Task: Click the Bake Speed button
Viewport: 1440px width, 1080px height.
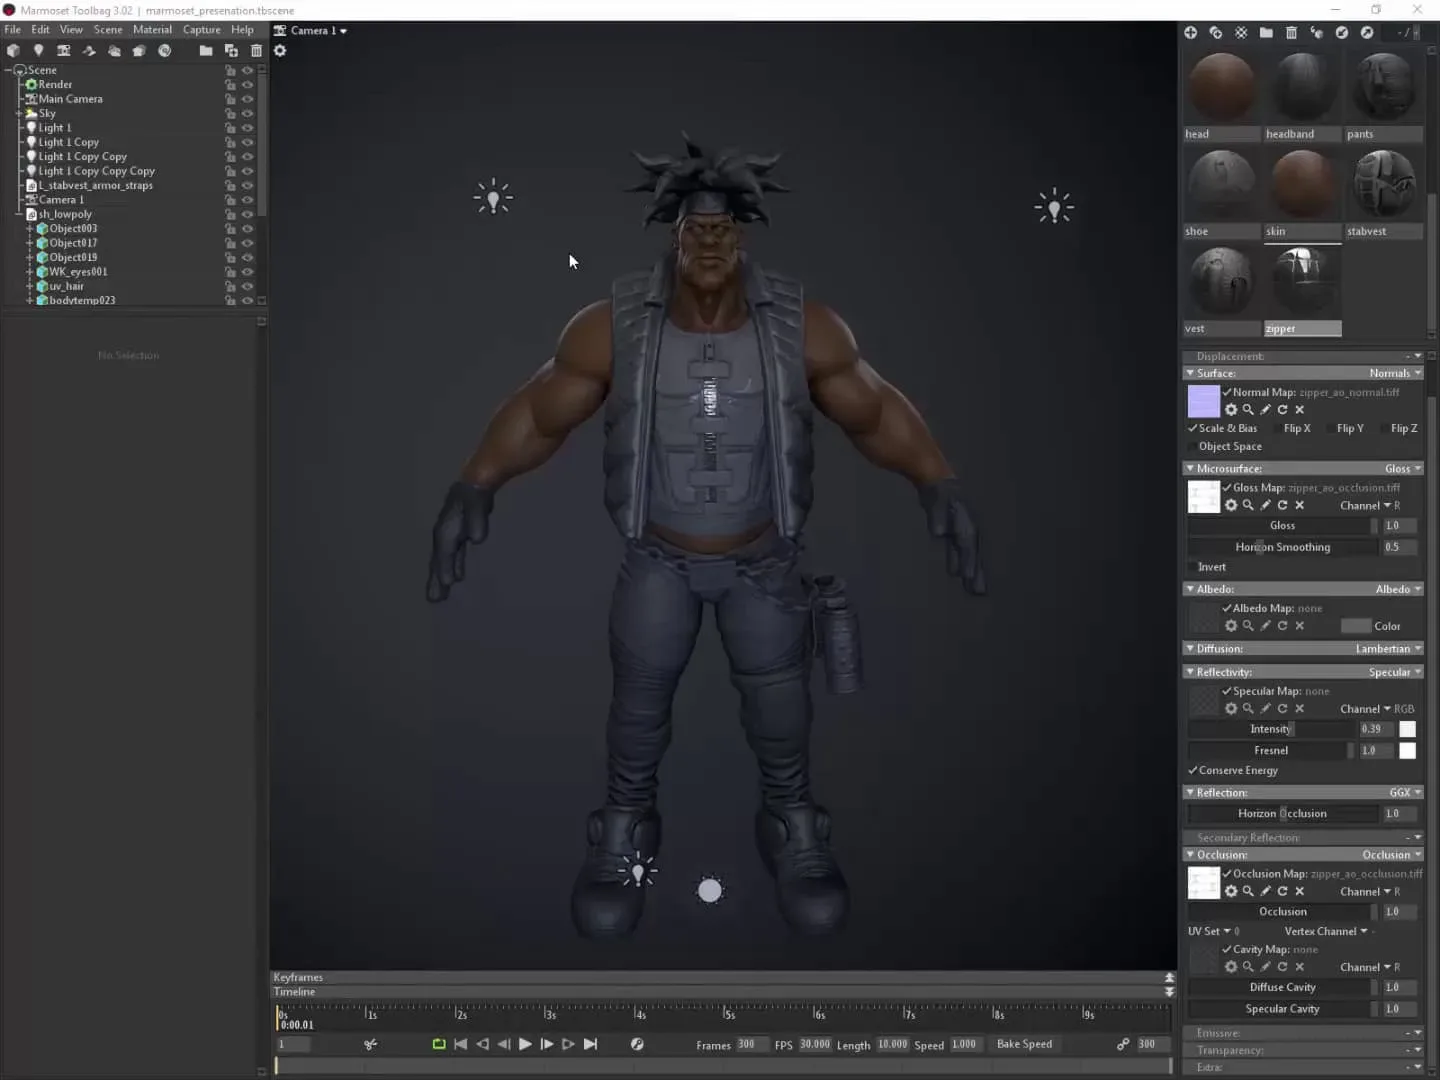Action: tap(1025, 1044)
